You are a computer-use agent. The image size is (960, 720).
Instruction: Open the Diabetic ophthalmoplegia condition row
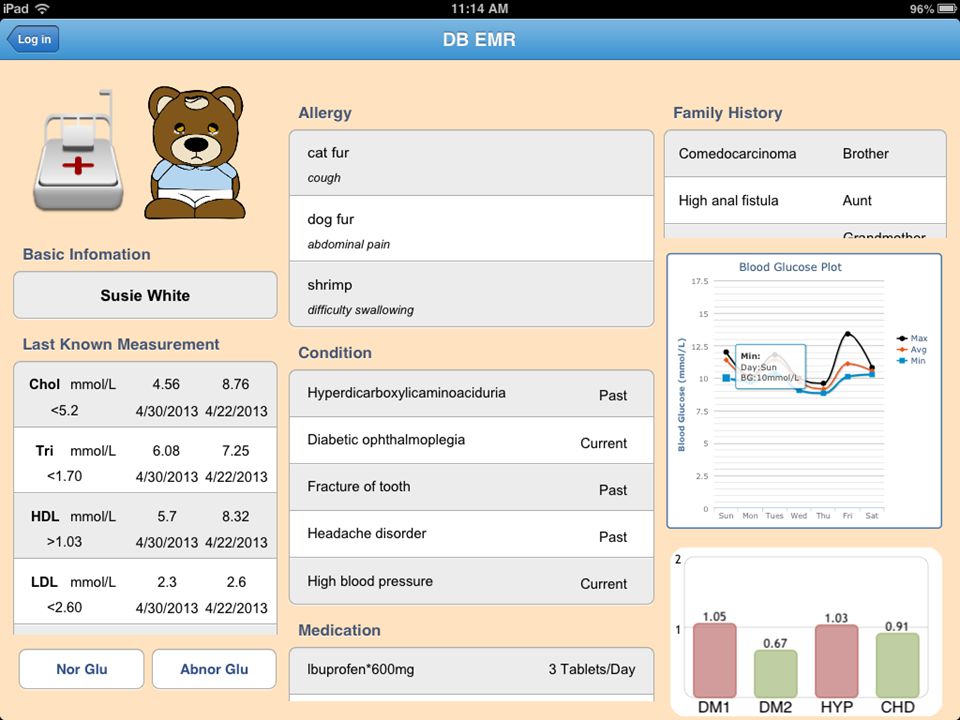point(471,441)
